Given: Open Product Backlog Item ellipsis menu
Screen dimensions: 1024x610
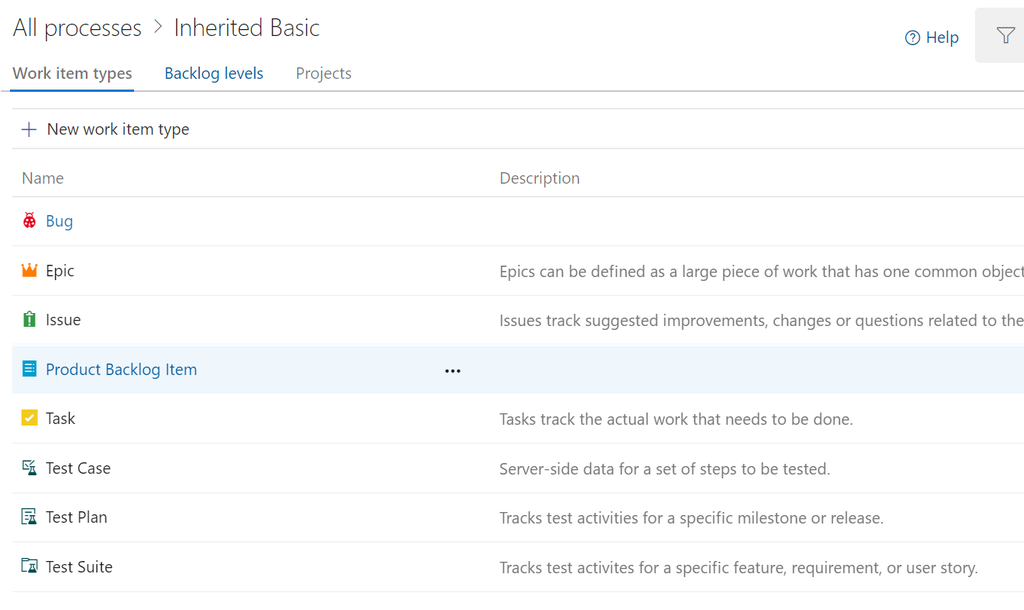Looking at the screenshot, I should point(453,371).
